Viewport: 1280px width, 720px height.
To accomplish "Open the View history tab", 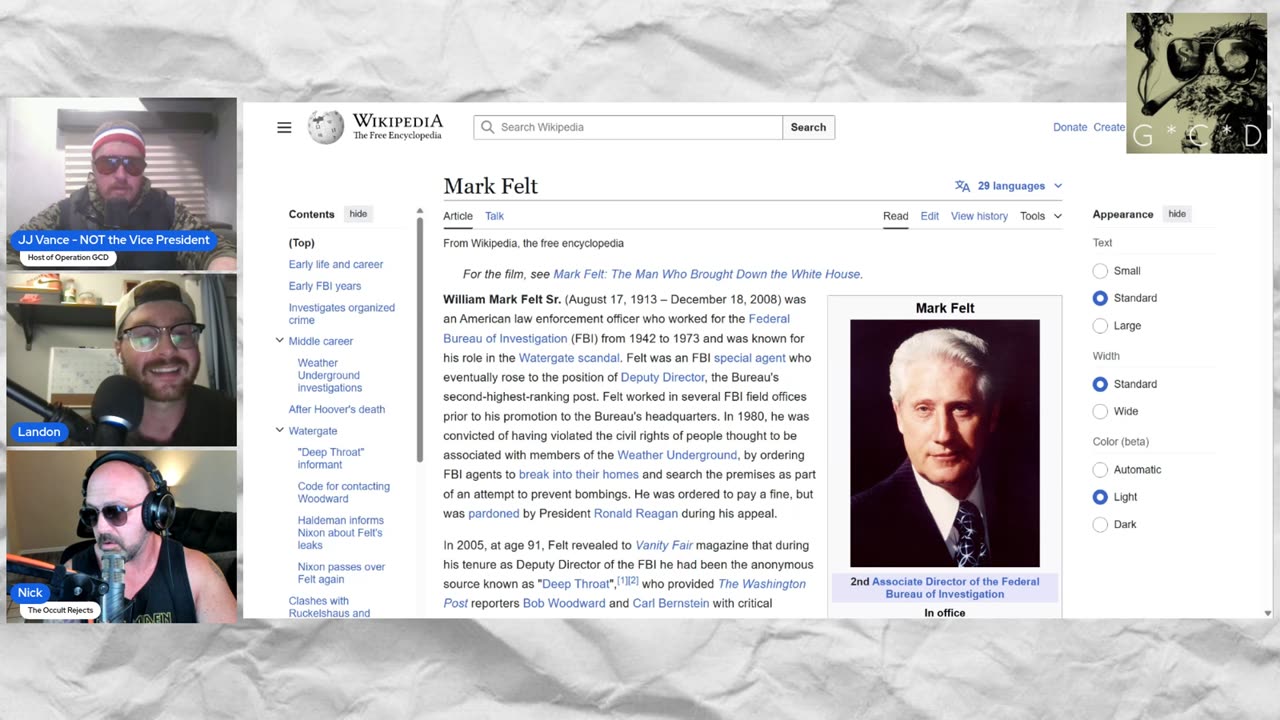I will tap(979, 216).
